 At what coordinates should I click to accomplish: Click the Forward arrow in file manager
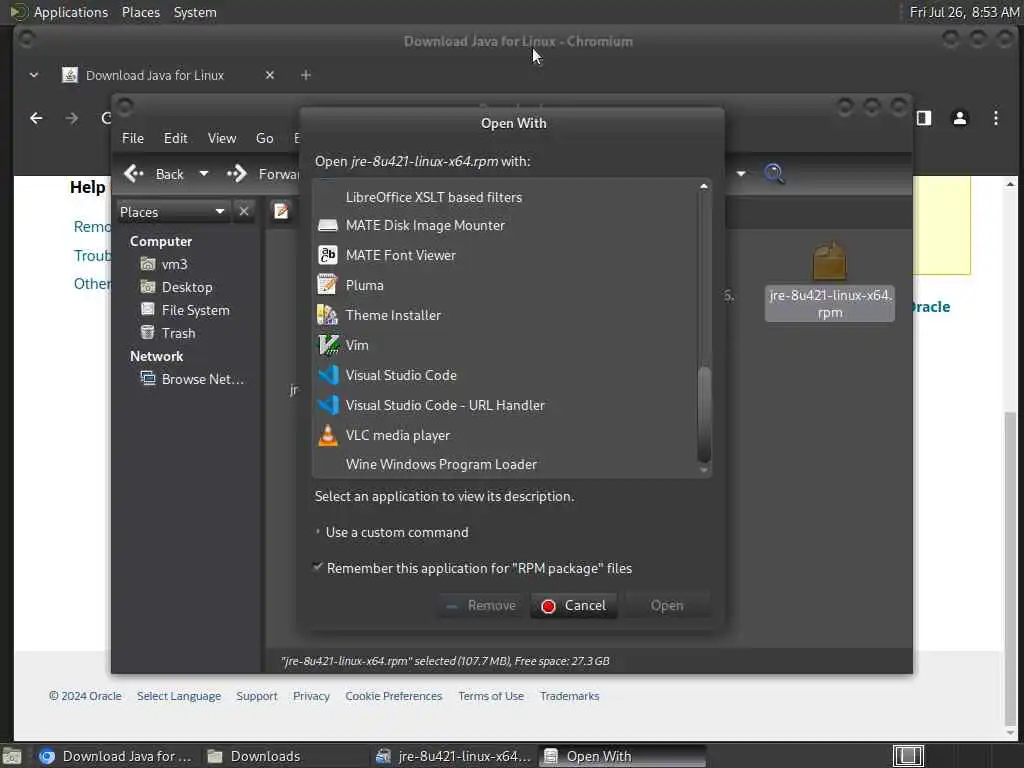236,174
